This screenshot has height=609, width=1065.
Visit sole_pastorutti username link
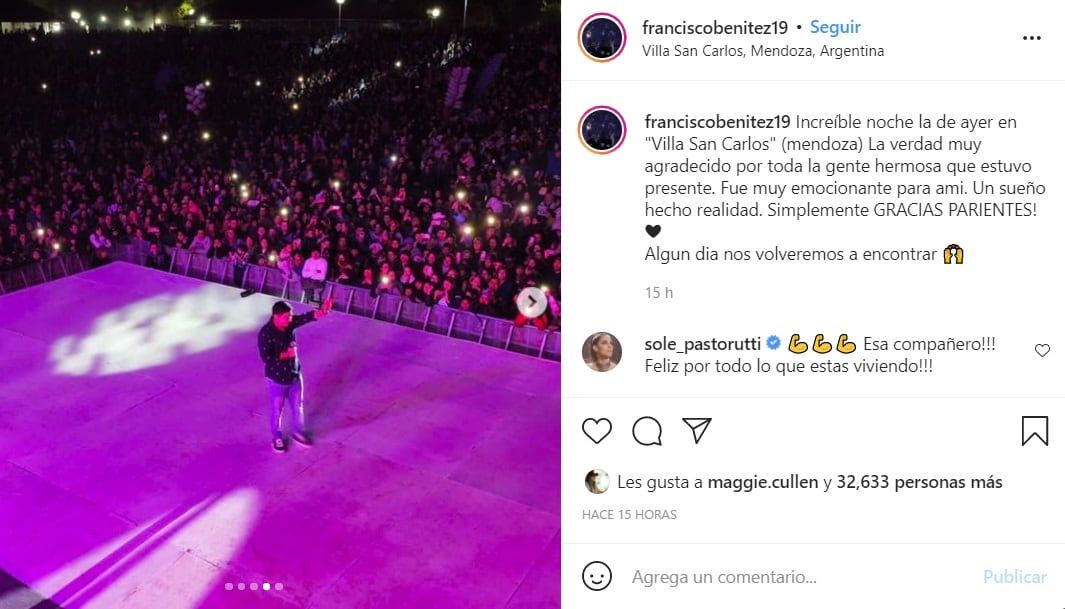pyautogui.click(x=702, y=344)
